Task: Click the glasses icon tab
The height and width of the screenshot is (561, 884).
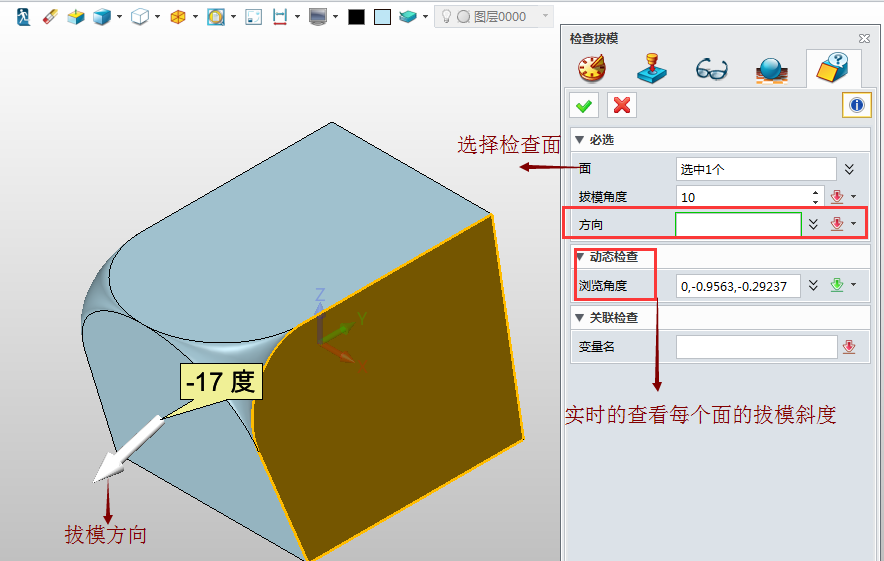Action: coord(711,69)
